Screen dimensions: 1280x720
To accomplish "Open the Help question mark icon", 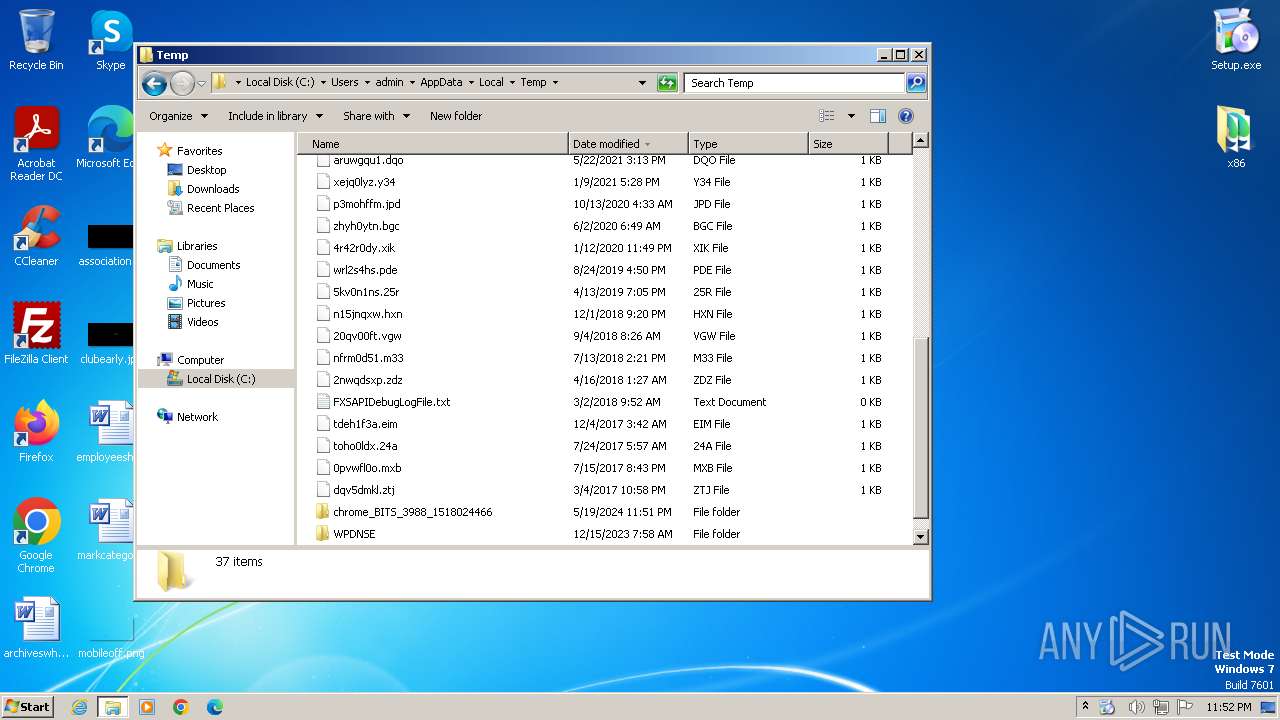I will [906, 116].
